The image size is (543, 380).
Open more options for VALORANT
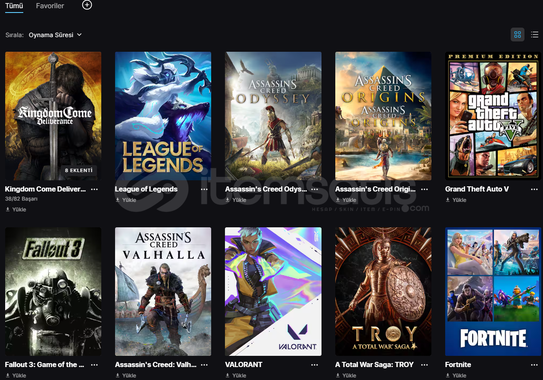point(314,365)
